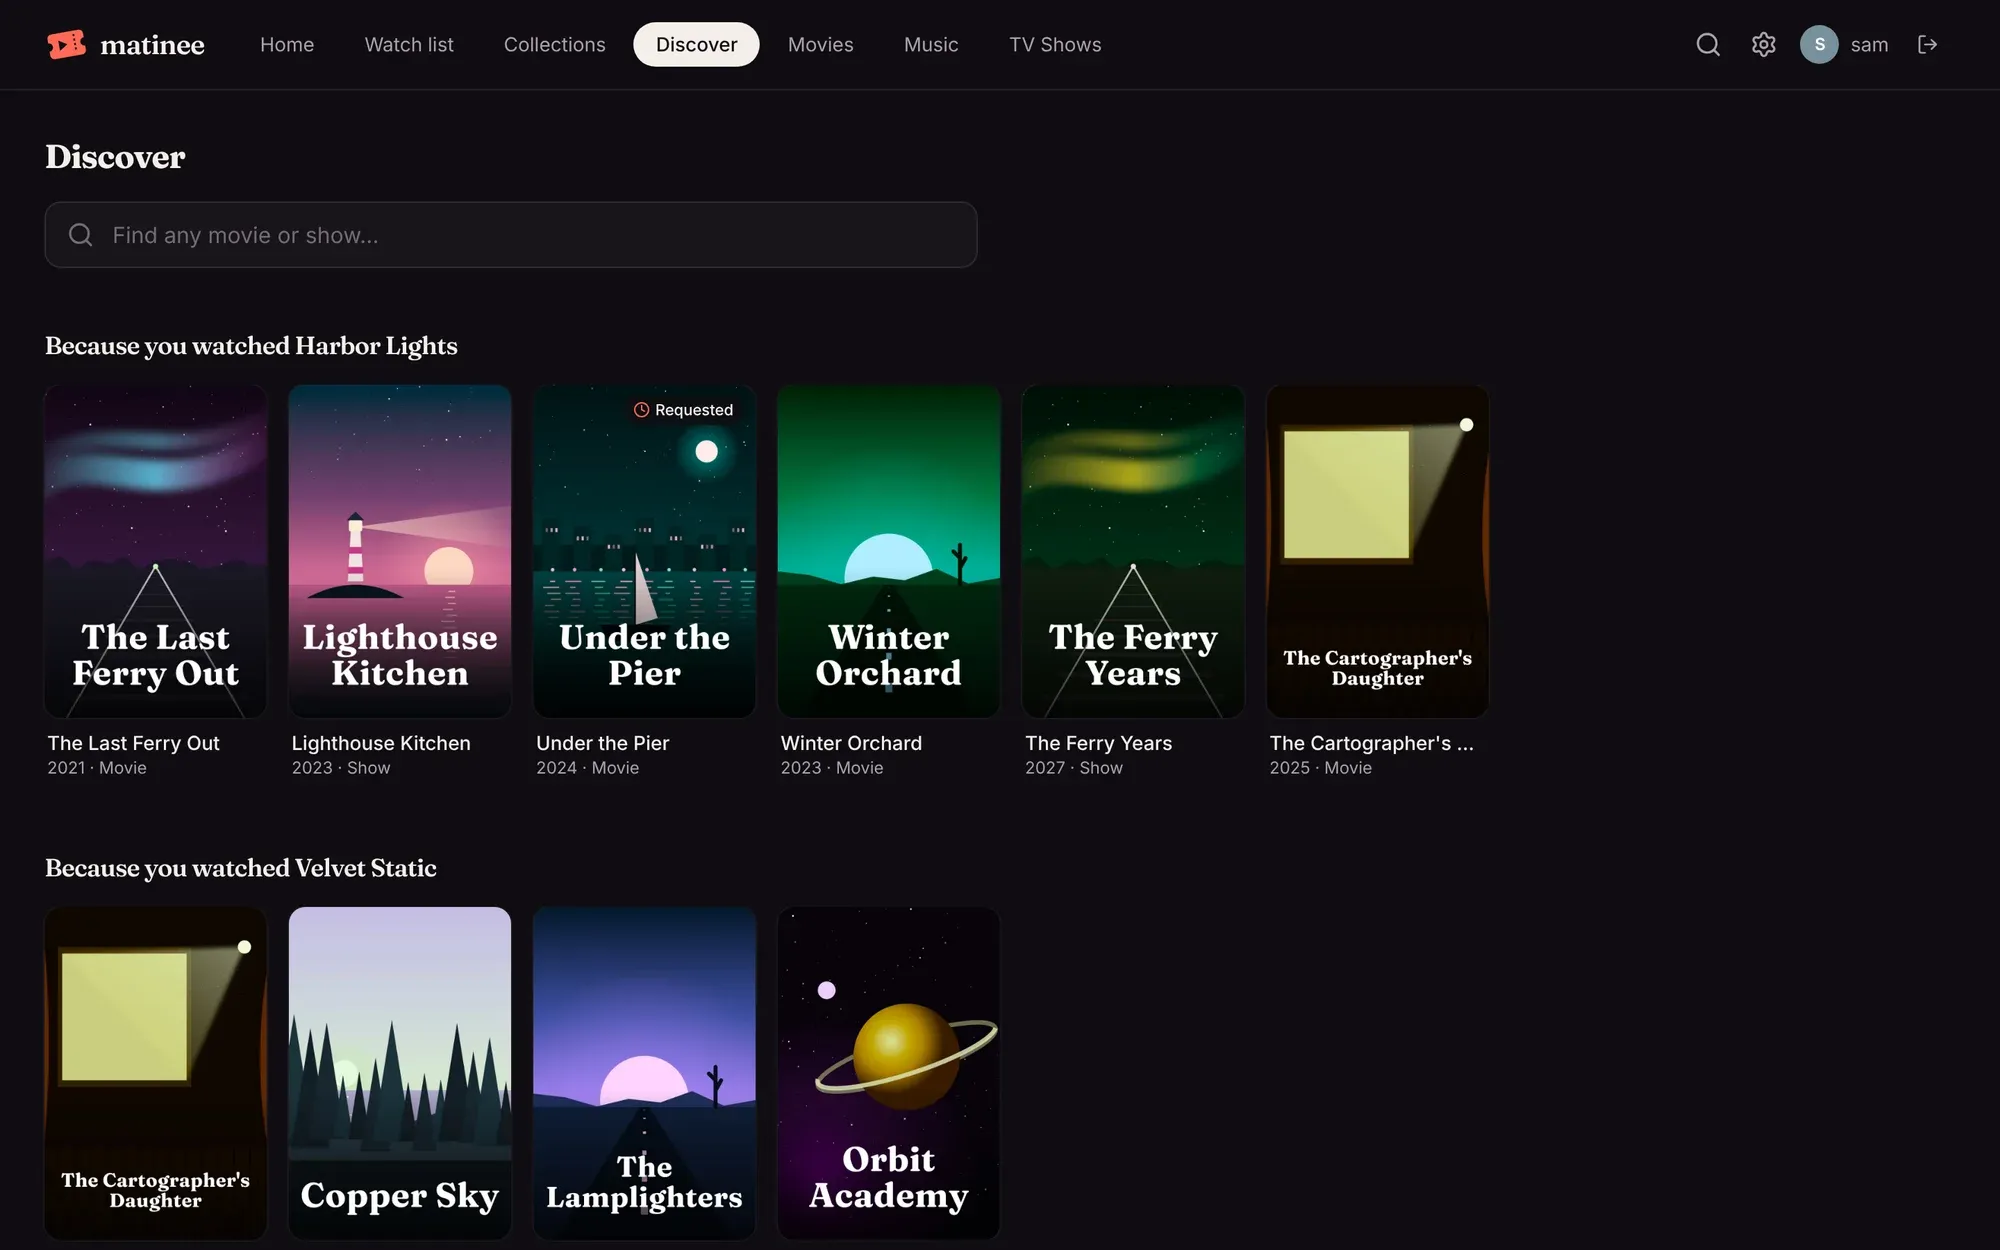Open the Lighthouse Kitchen poster
The height and width of the screenshot is (1250, 2000).
click(x=400, y=551)
